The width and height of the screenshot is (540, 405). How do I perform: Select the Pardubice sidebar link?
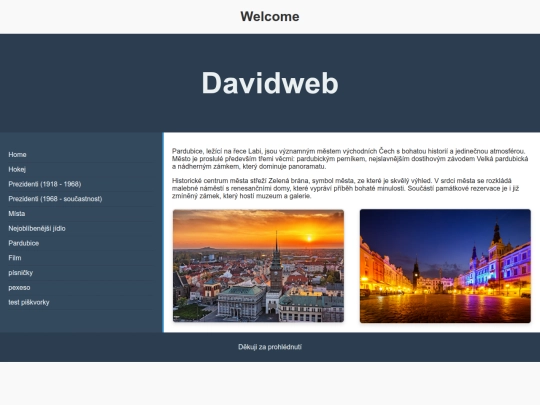coord(23,243)
